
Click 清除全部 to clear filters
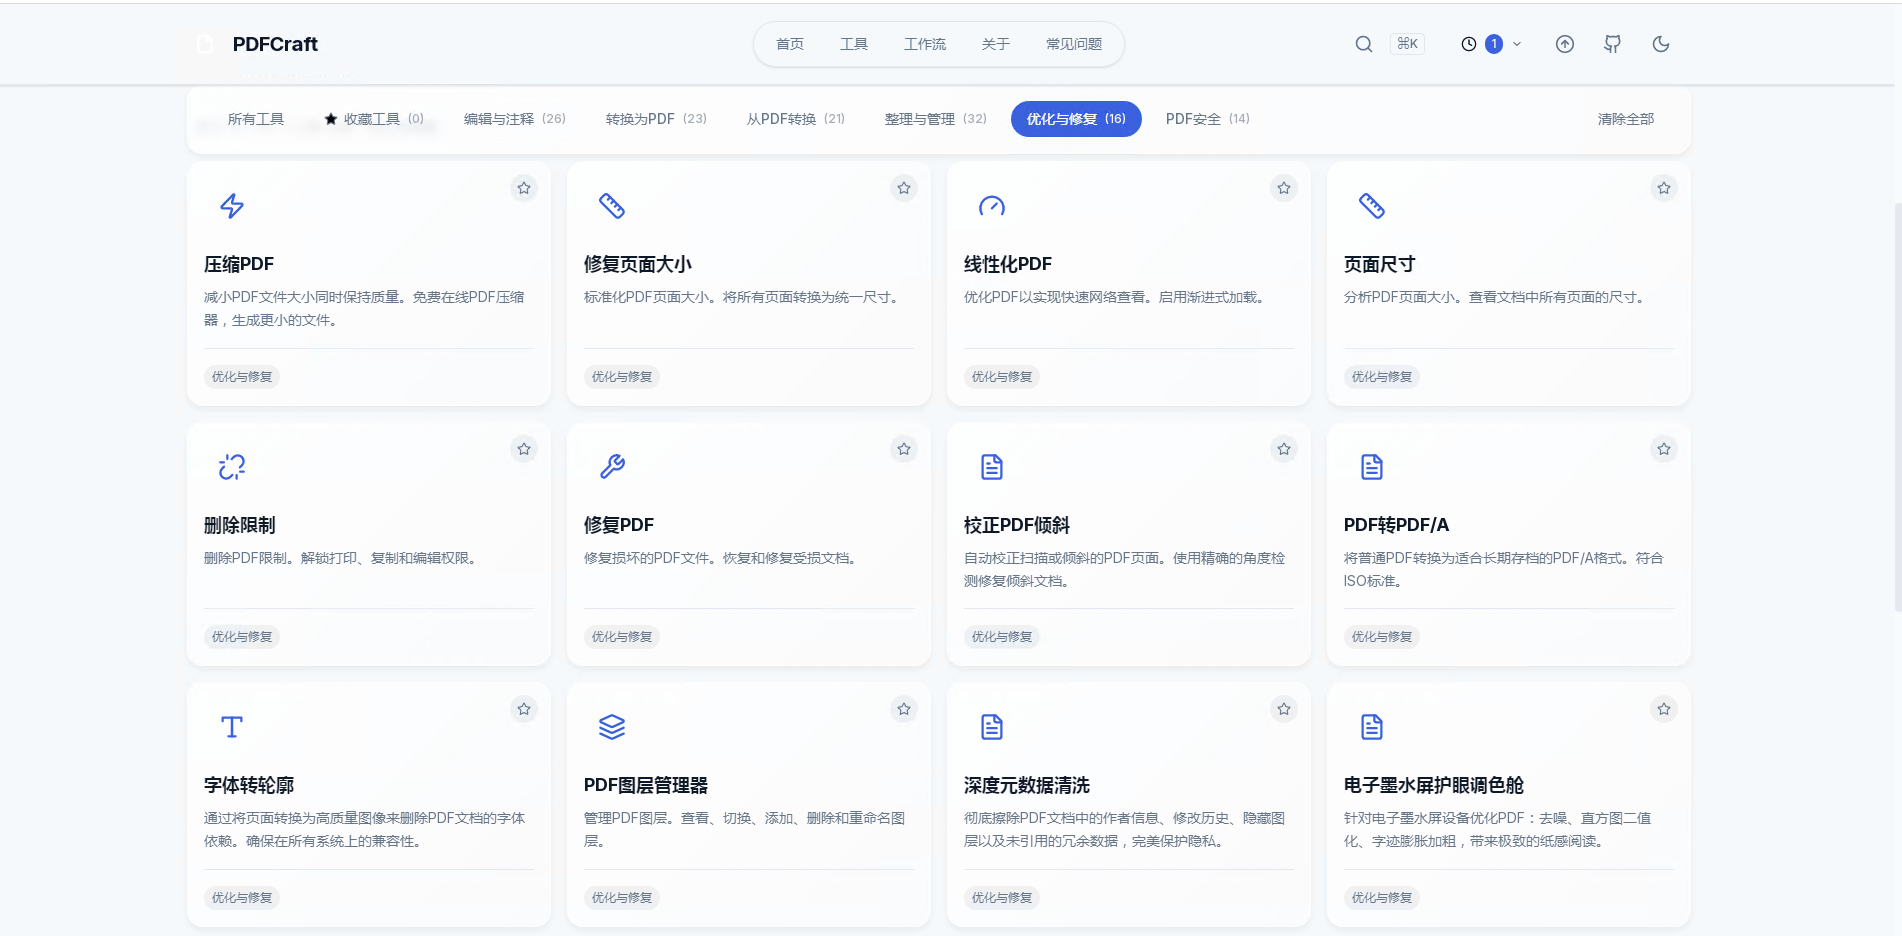(x=1626, y=119)
